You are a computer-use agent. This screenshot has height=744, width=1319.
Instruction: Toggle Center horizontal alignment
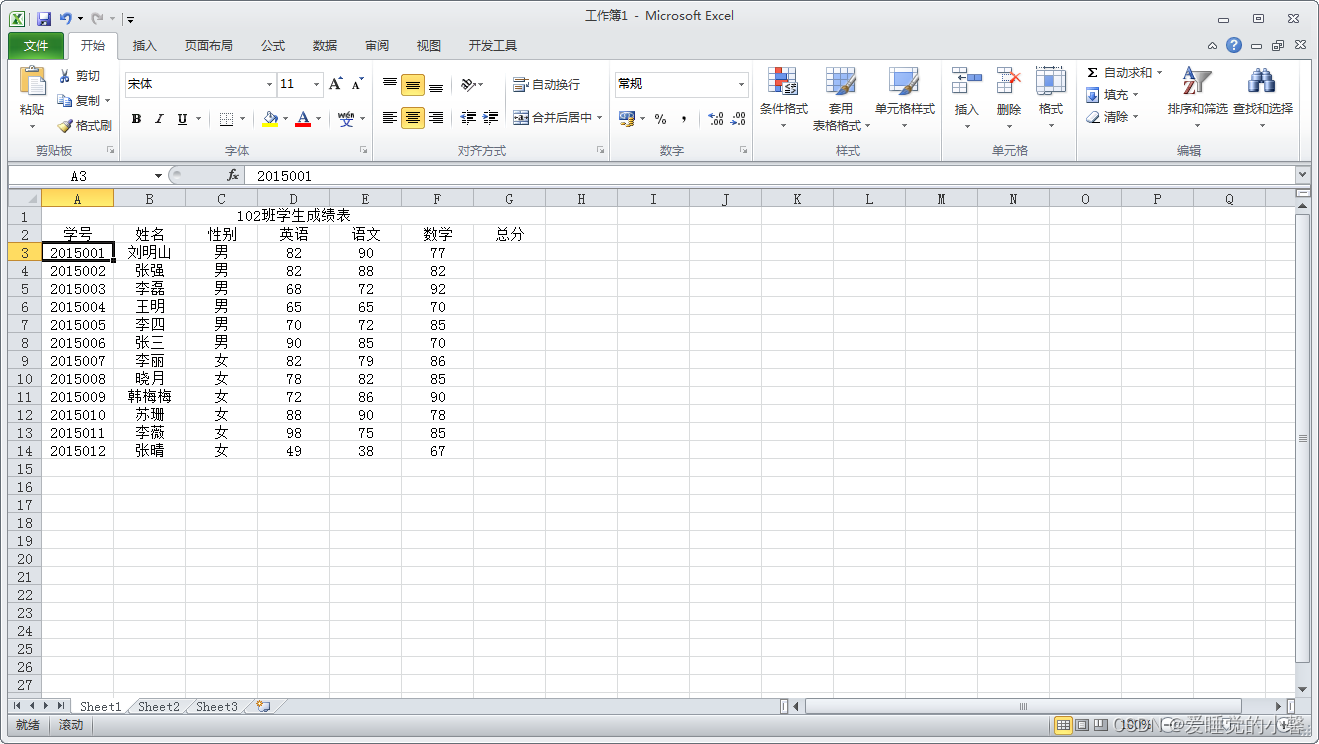(413, 118)
